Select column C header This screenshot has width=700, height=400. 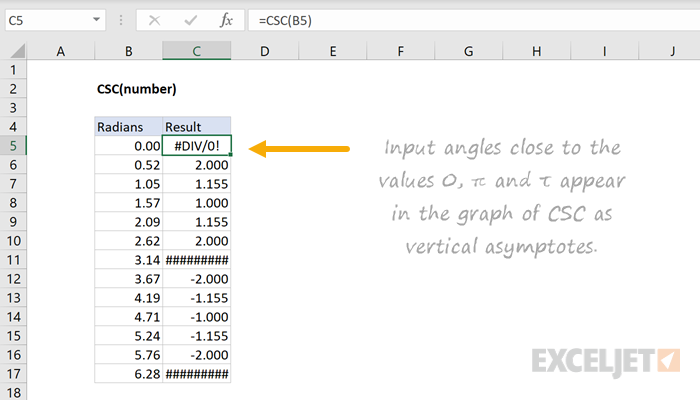click(196, 51)
